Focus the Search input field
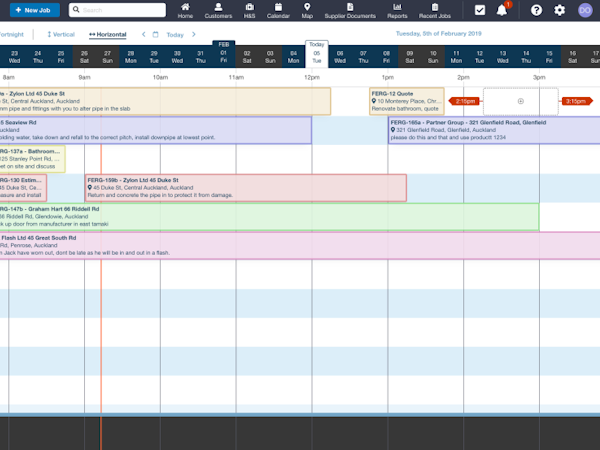This screenshot has height=450, width=600. point(117,10)
